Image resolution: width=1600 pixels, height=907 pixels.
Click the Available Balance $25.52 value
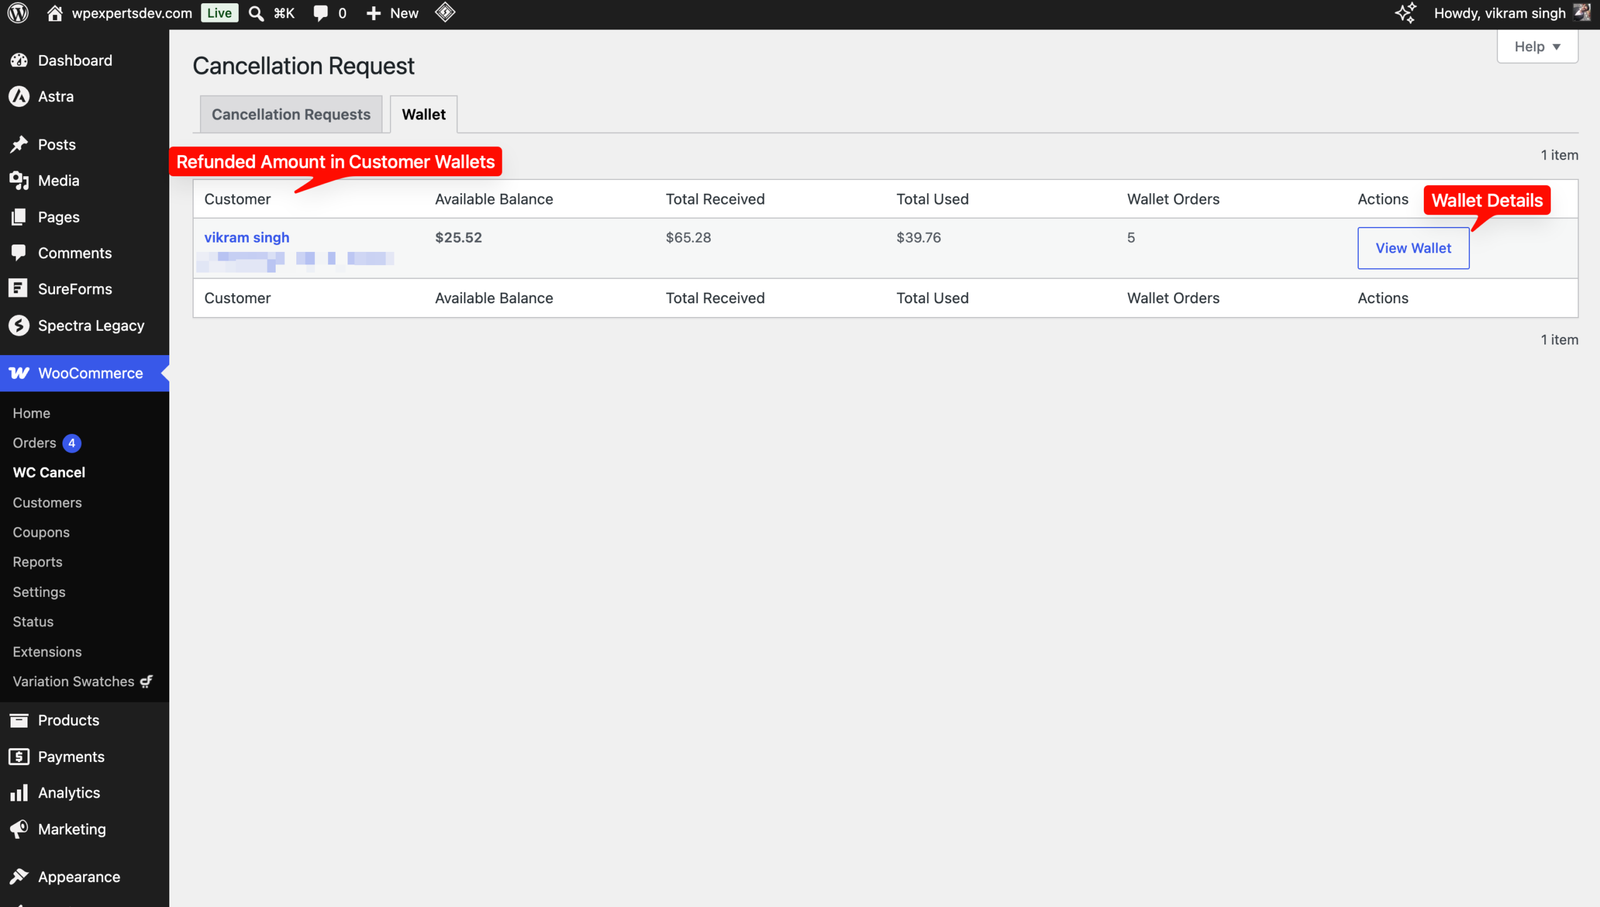tap(458, 237)
